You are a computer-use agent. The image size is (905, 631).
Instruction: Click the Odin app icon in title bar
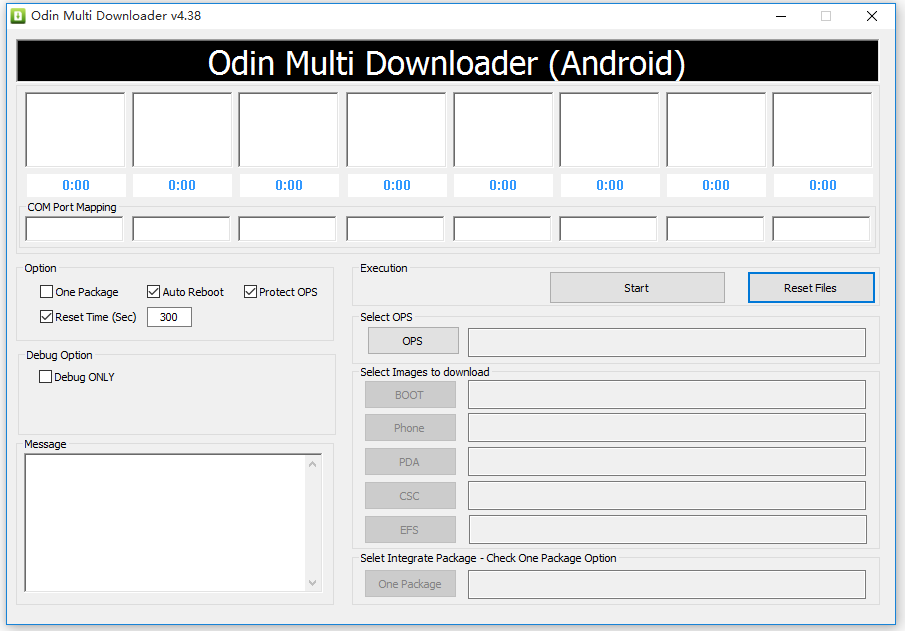click(x=18, y=16)
